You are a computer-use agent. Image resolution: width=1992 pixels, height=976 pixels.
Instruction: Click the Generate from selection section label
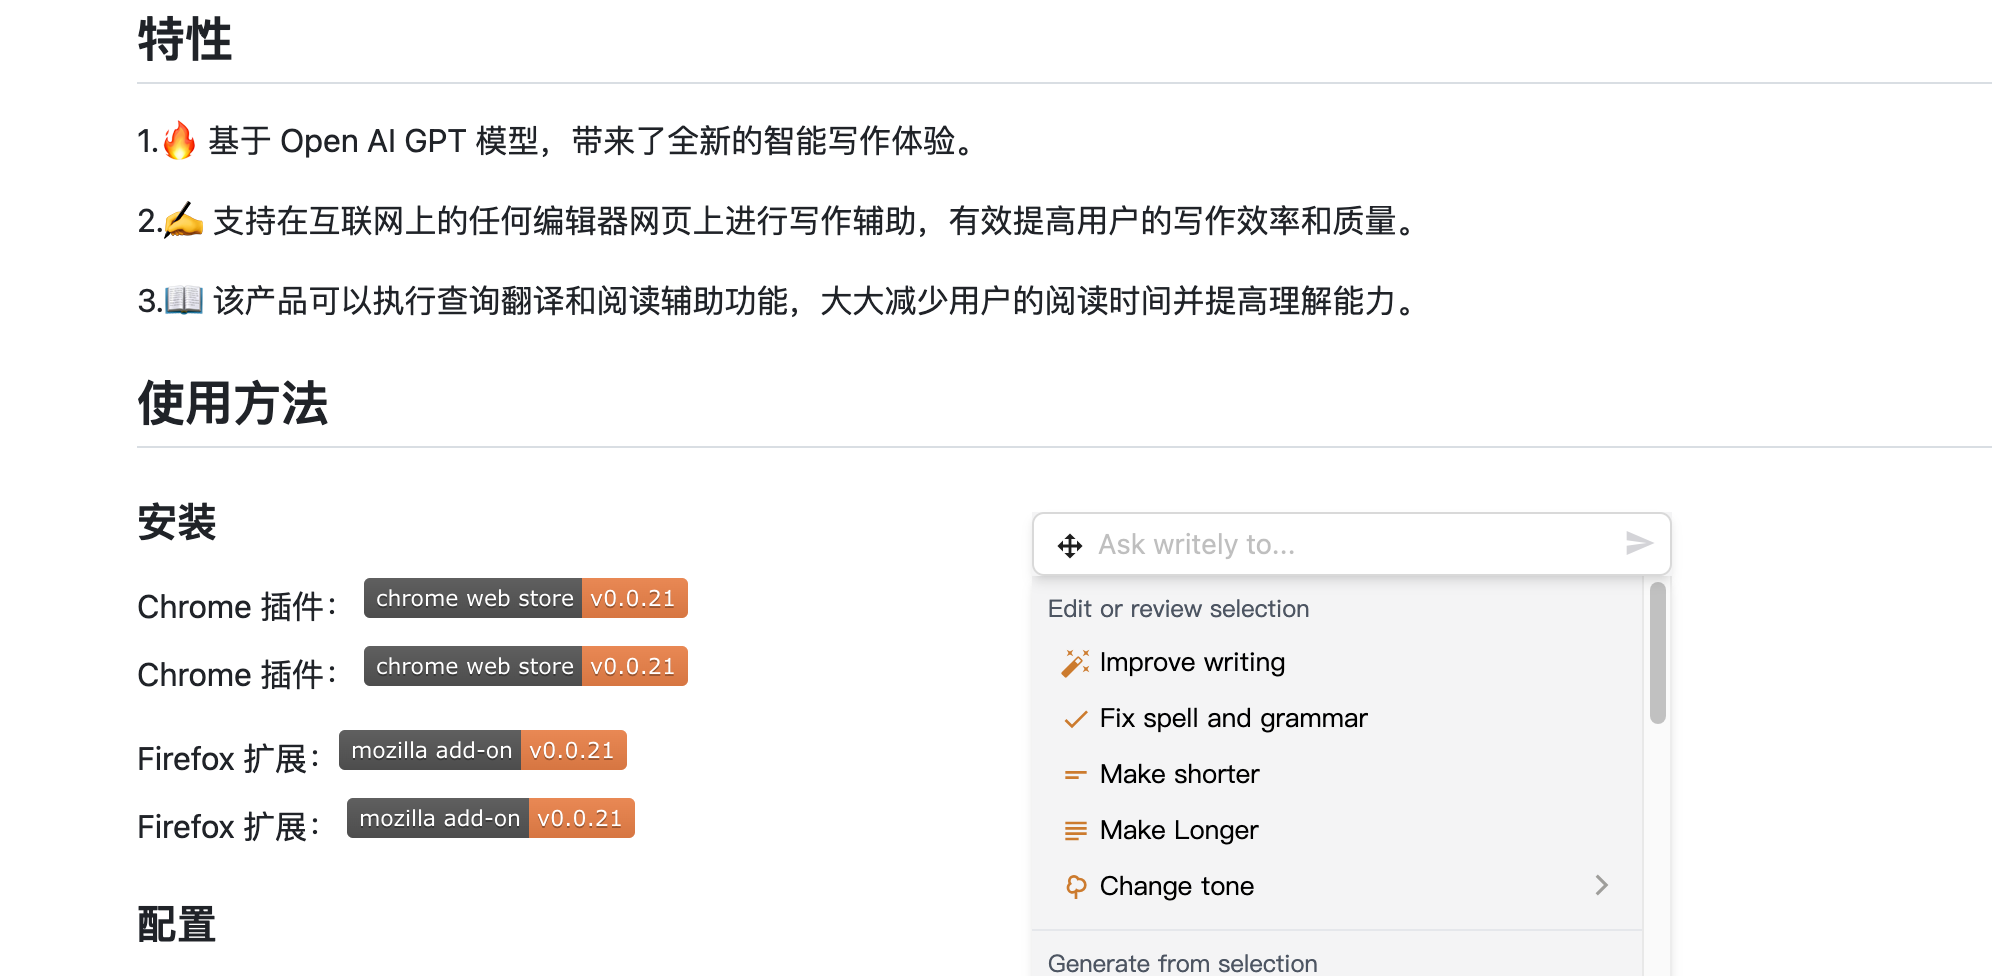pos(1182,962)
